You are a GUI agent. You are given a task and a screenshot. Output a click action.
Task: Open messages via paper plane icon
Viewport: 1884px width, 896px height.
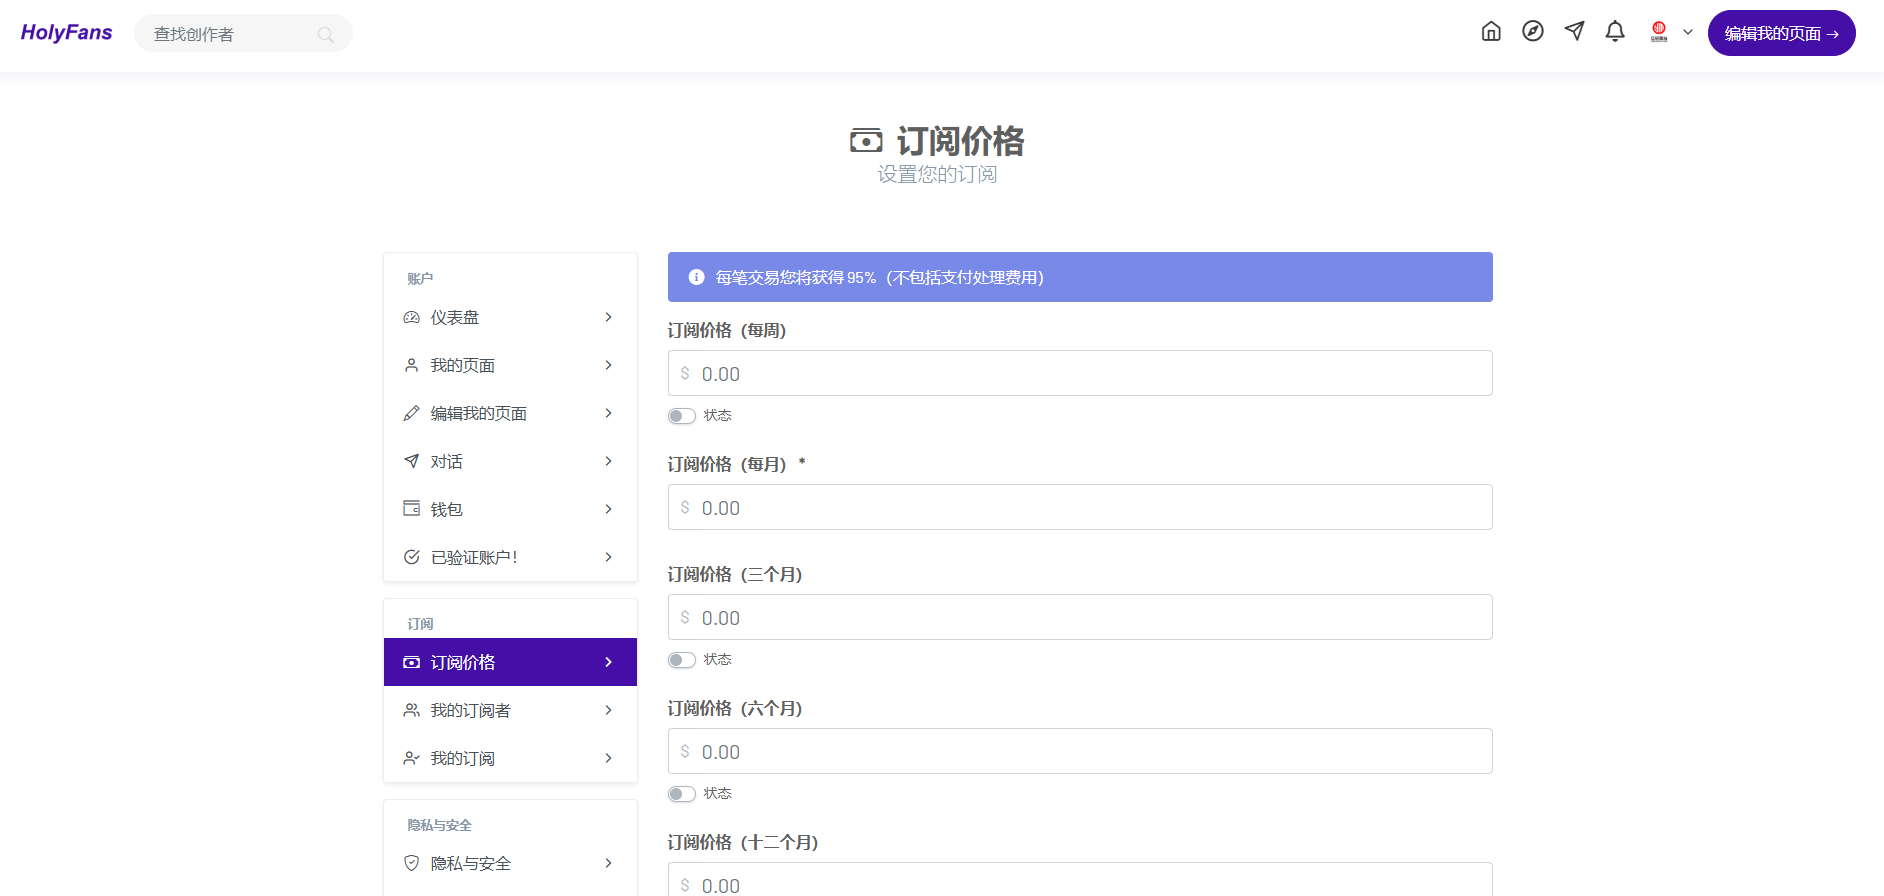pyautogui.click(x=1574, y=32)
